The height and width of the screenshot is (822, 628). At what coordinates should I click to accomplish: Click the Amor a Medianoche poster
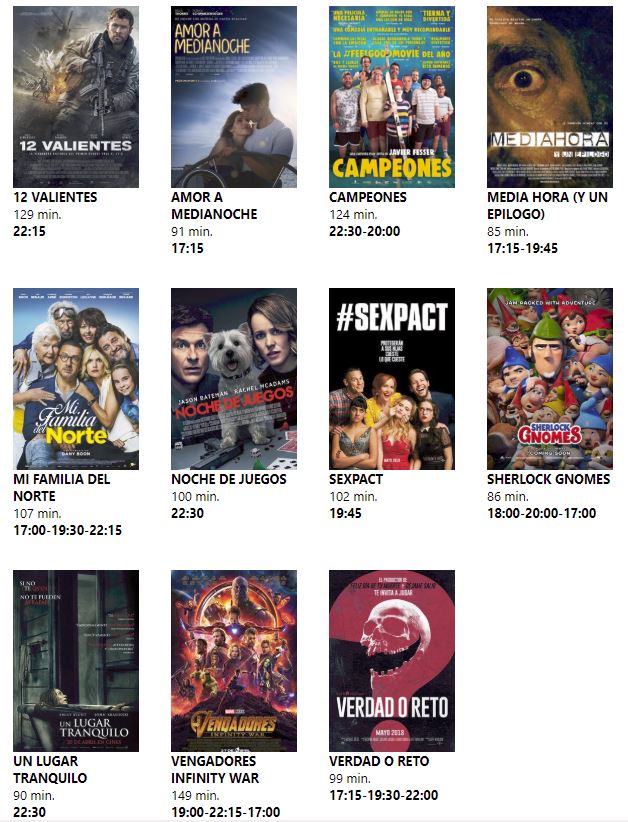tap(234, 97)
